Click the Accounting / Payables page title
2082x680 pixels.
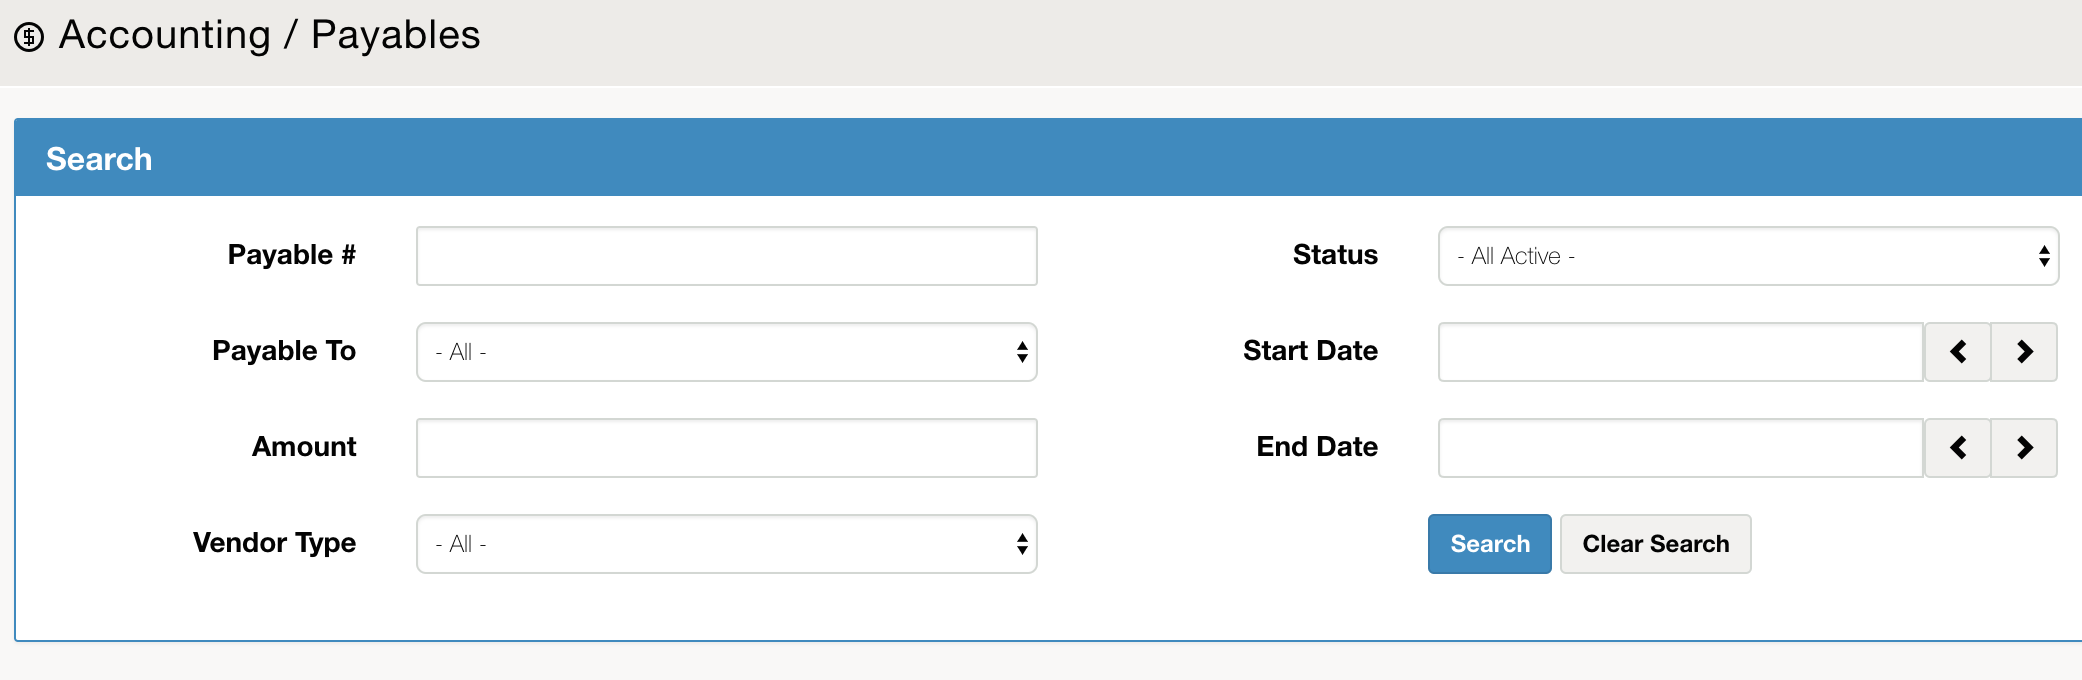point(268,36)
